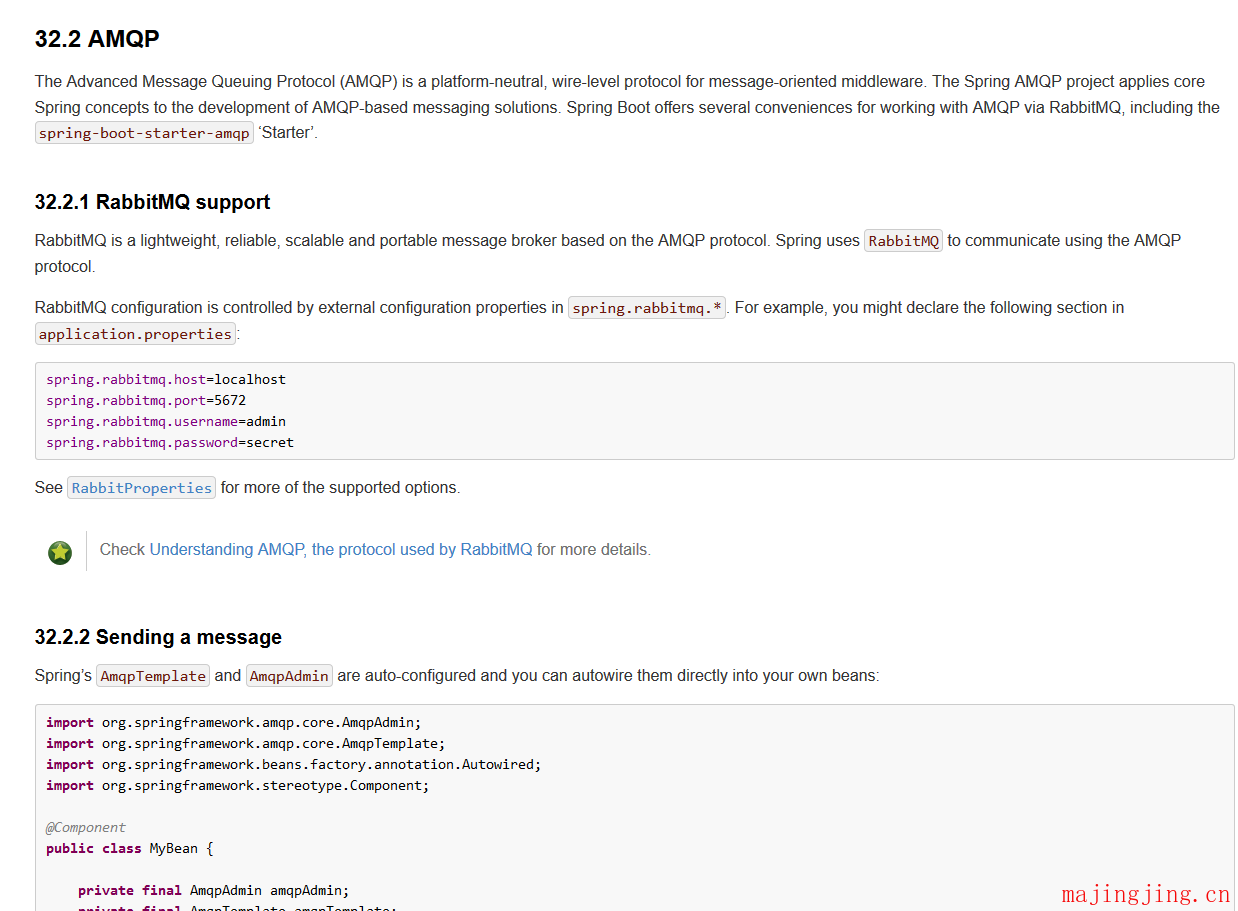Click the '32.2.2 Sending a message' heading
Image resolution: width=1238 pixels, height=911 pixels.
pyautogui.click(x=158, y=637)
